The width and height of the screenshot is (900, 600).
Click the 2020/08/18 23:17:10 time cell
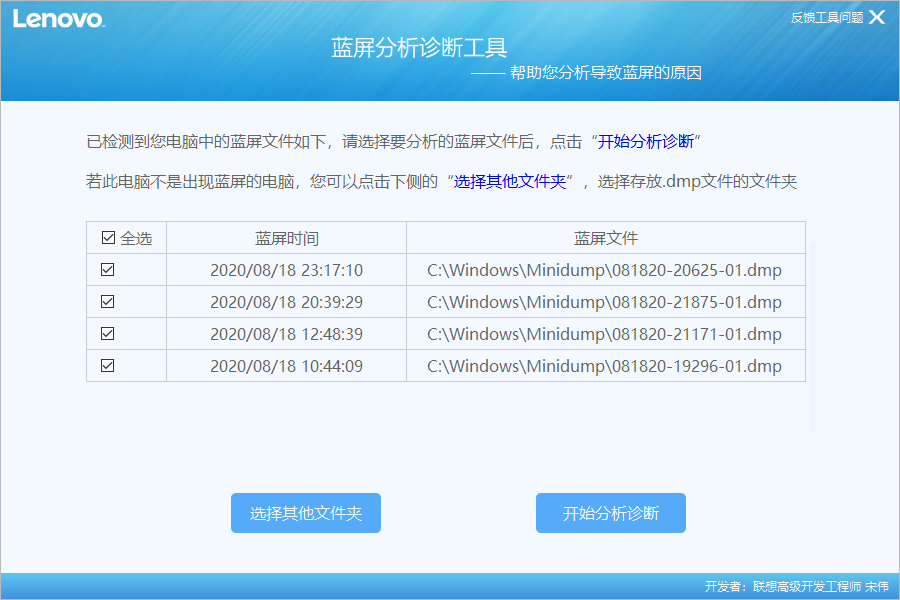286,270
